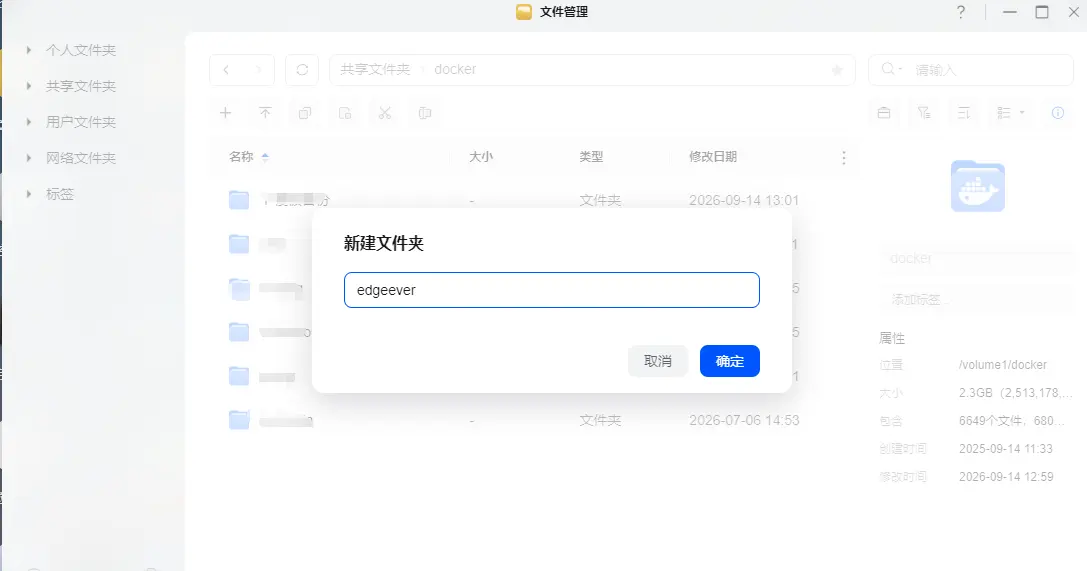The width and height of the screenshot is (1087, 571).
Task: Open the sort order icon
Action: click(964, 113)
